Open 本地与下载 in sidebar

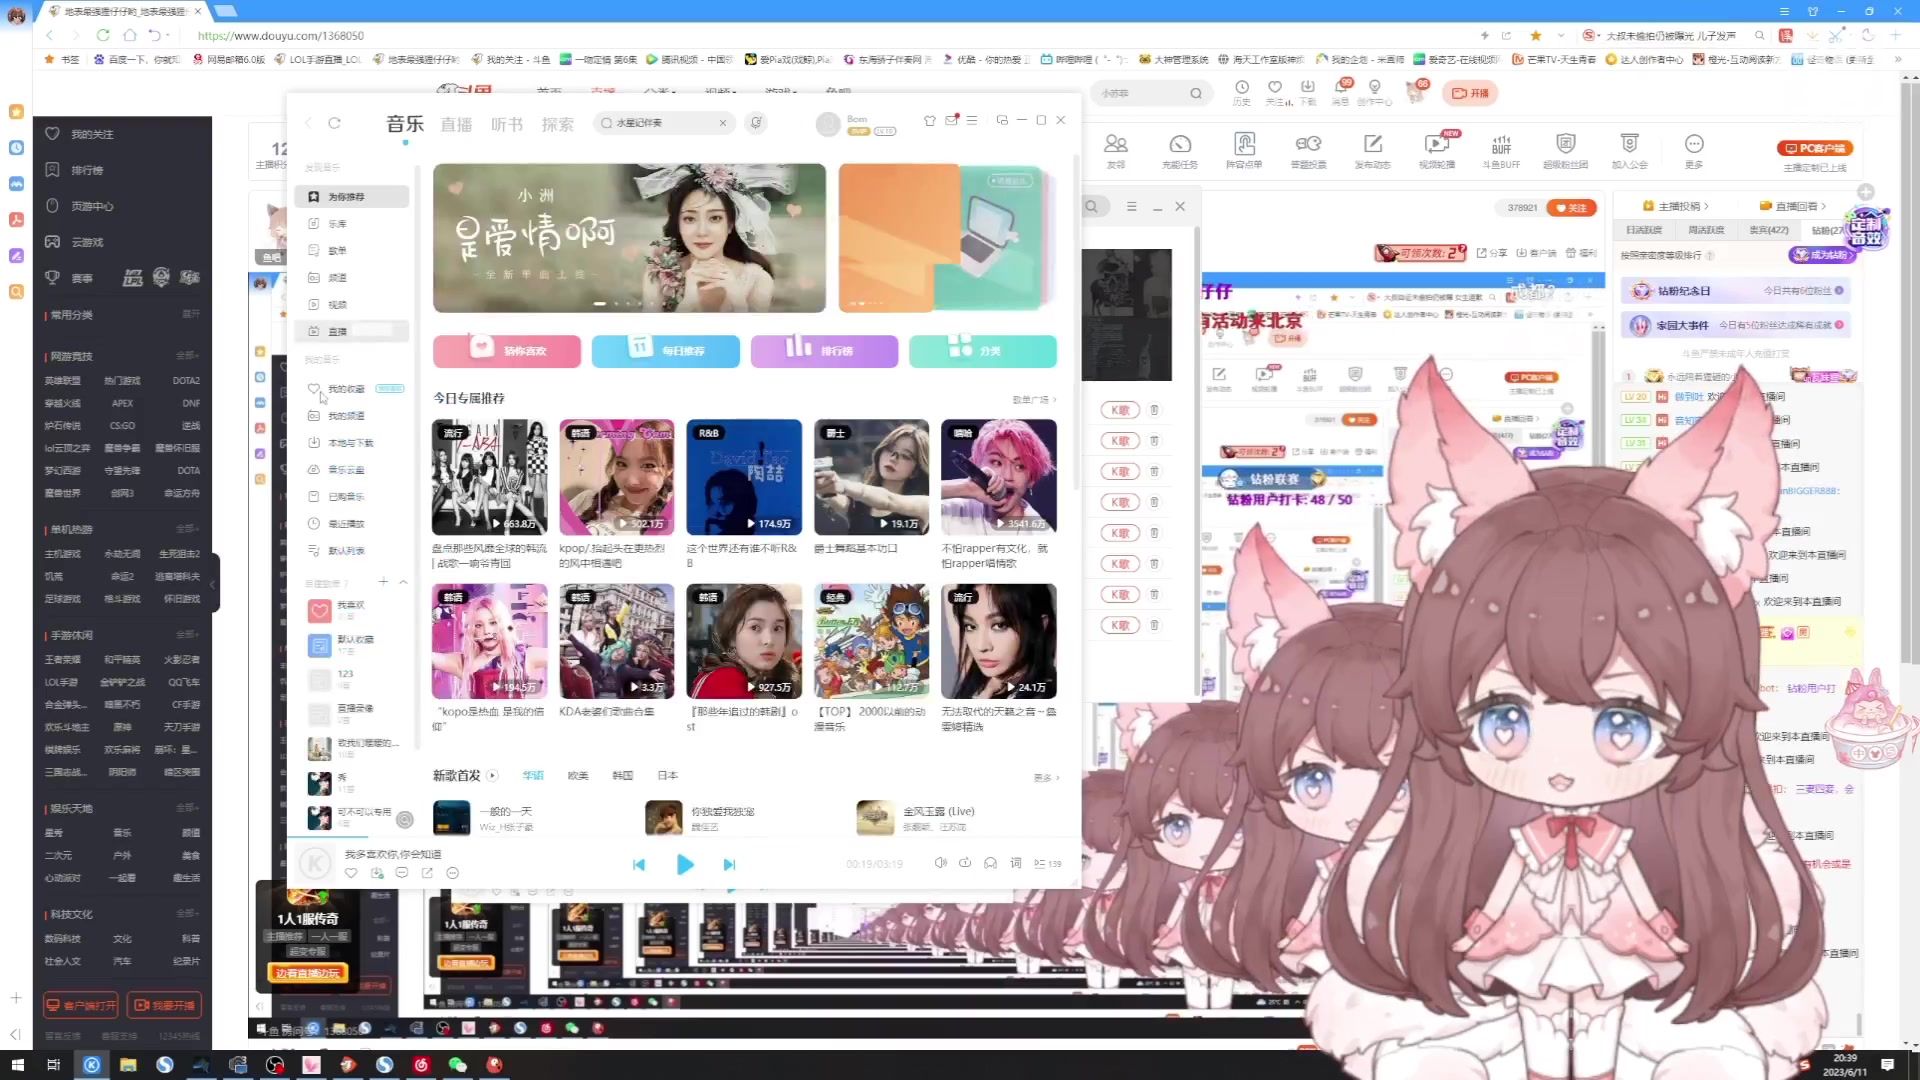point(352,443)
